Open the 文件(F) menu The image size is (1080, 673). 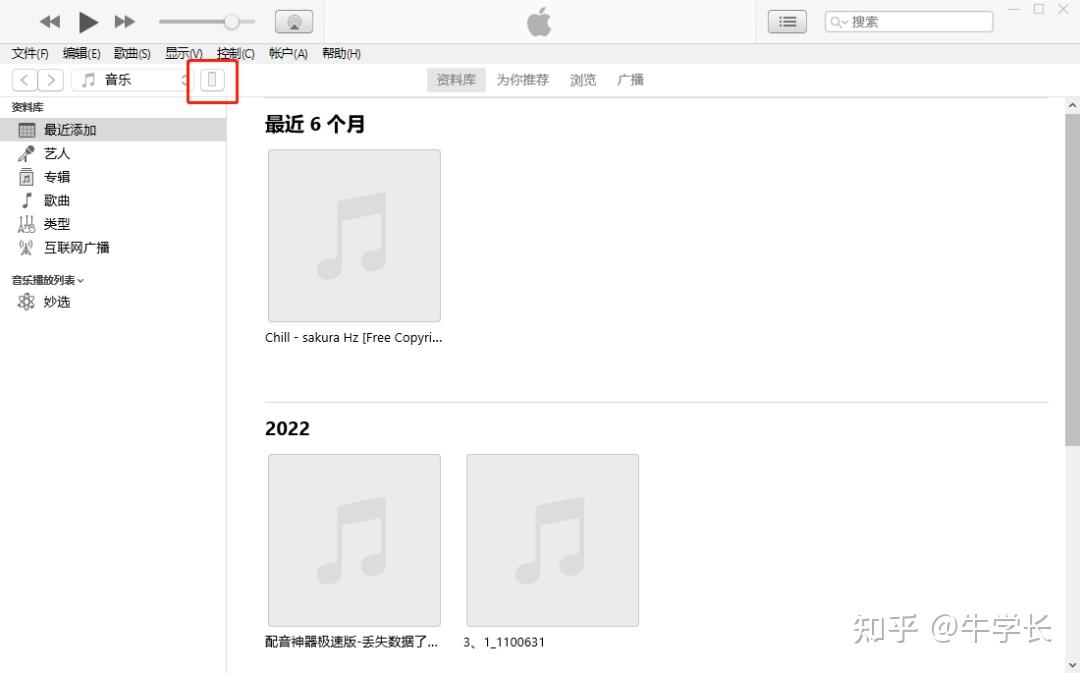(30, 54)
